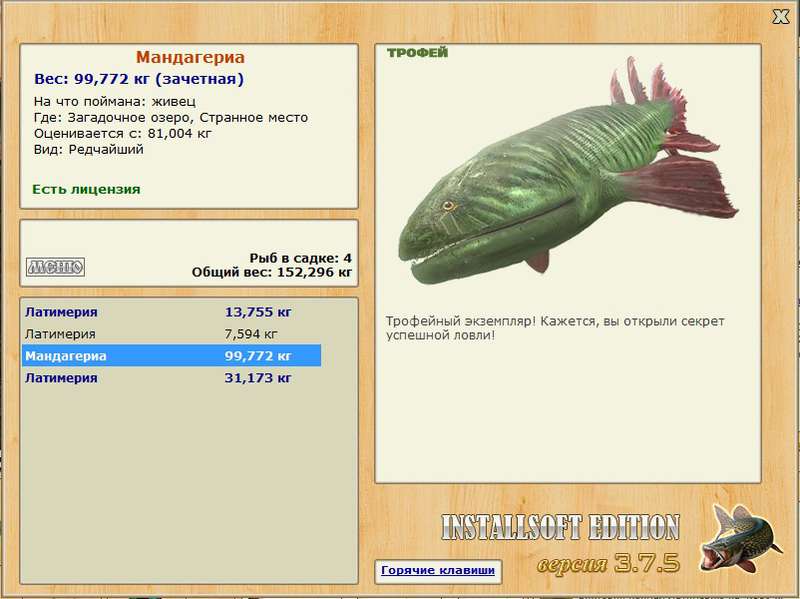
Task: Click На что поймана: живец line
Action: 115,102
